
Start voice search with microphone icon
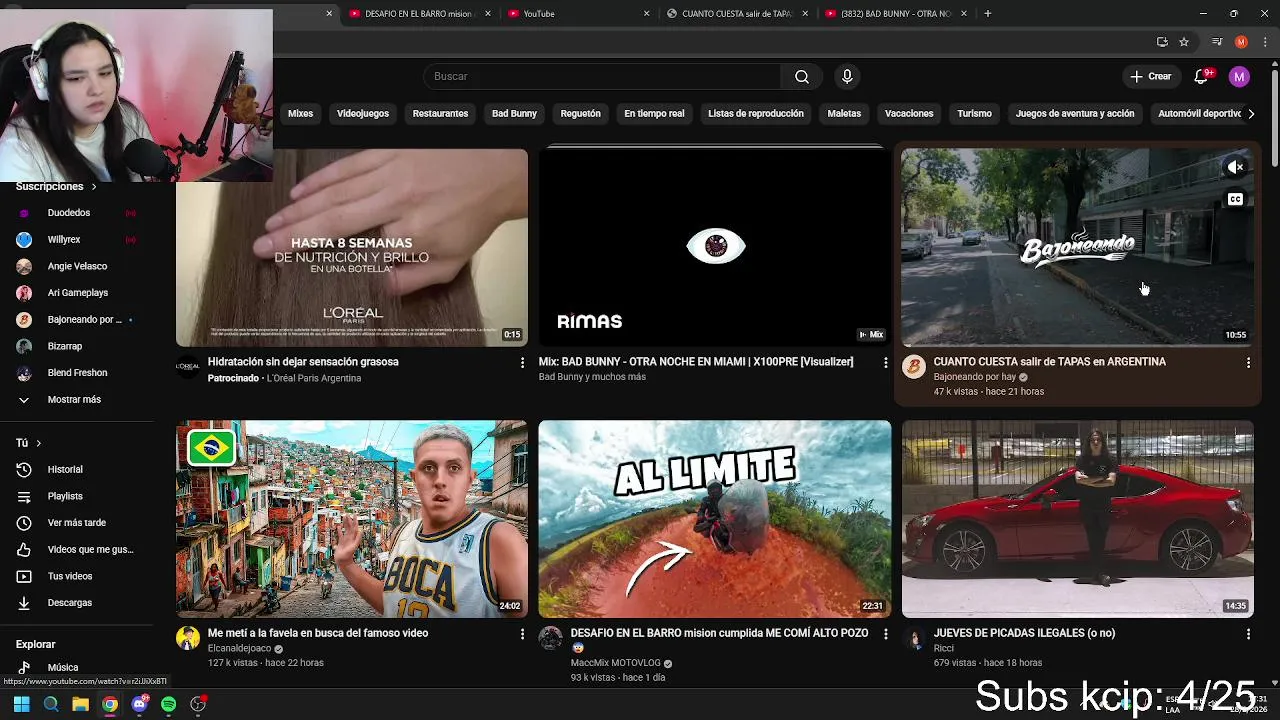tap(847, 76)
